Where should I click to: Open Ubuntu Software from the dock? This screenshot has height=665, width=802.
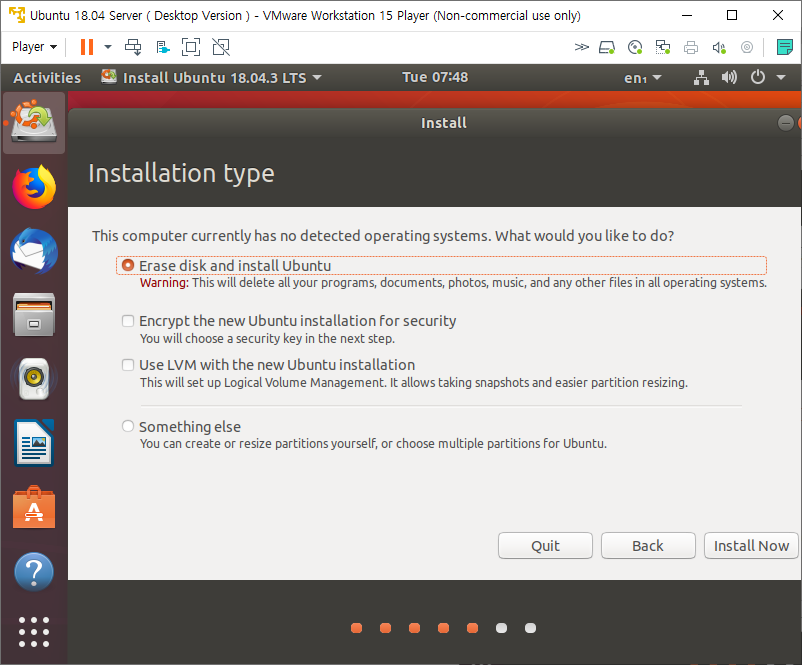[34, 507]
